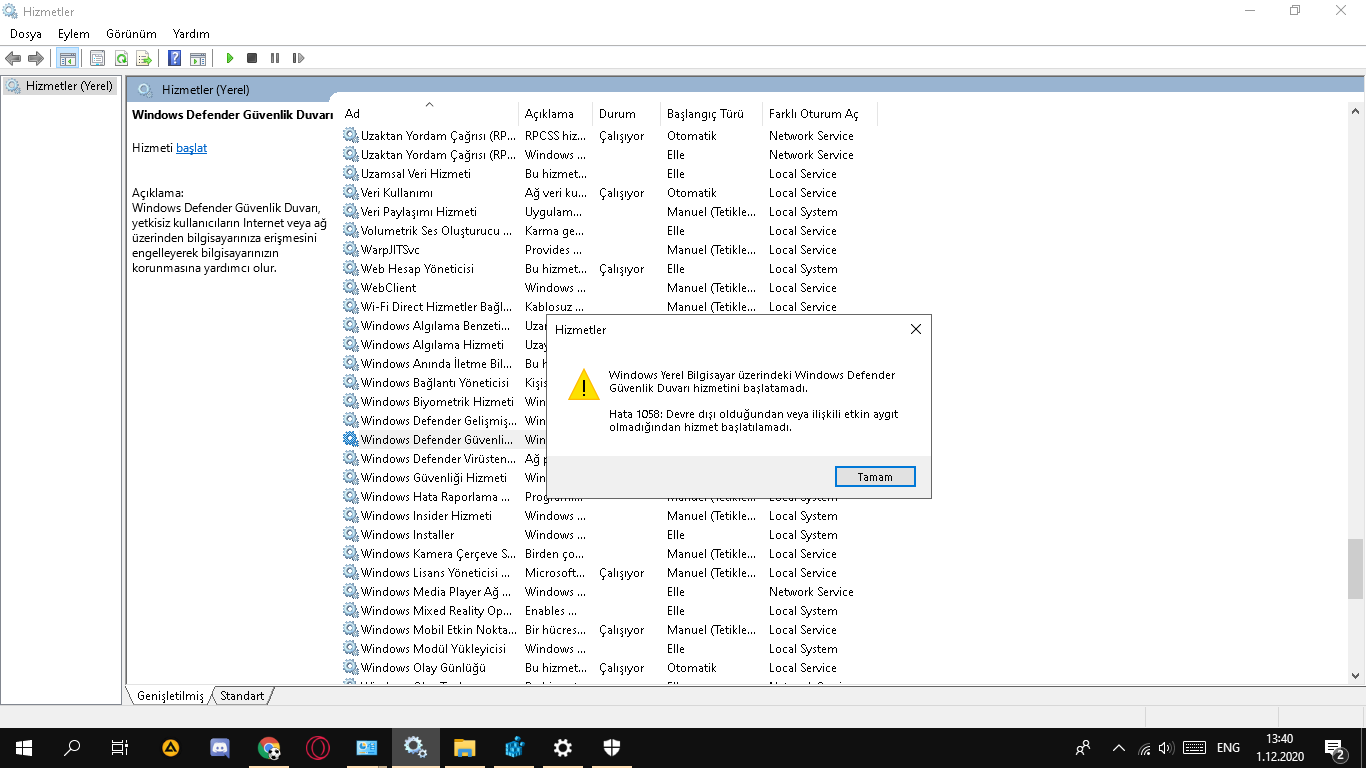Click the scrollbar up arrow of services list
The image size is (1366, 768).
coord(1355,112)
